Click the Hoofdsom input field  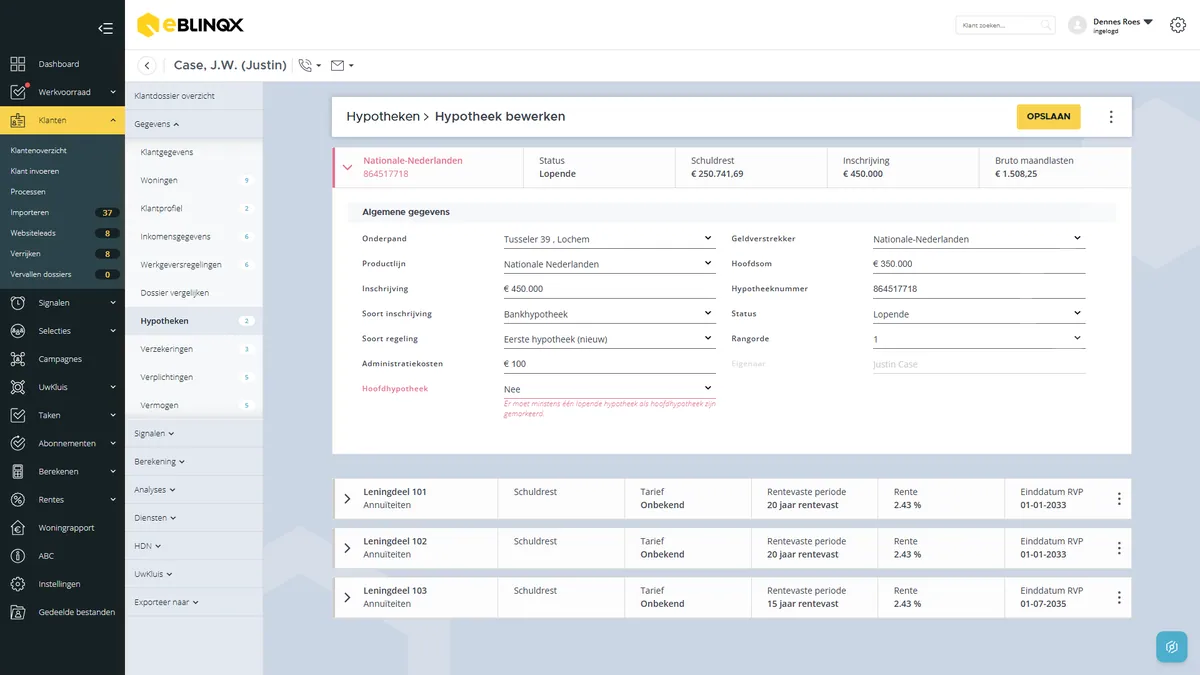978,264
